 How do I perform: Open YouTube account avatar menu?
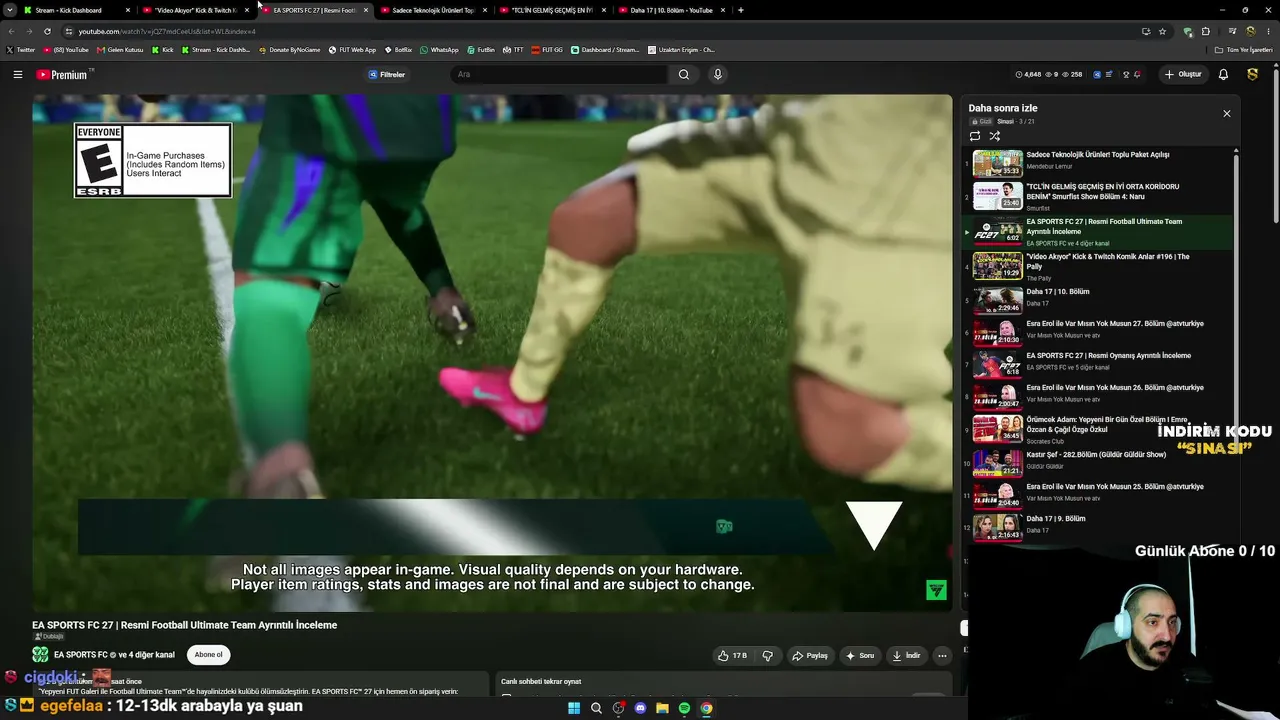(1252, 74)
